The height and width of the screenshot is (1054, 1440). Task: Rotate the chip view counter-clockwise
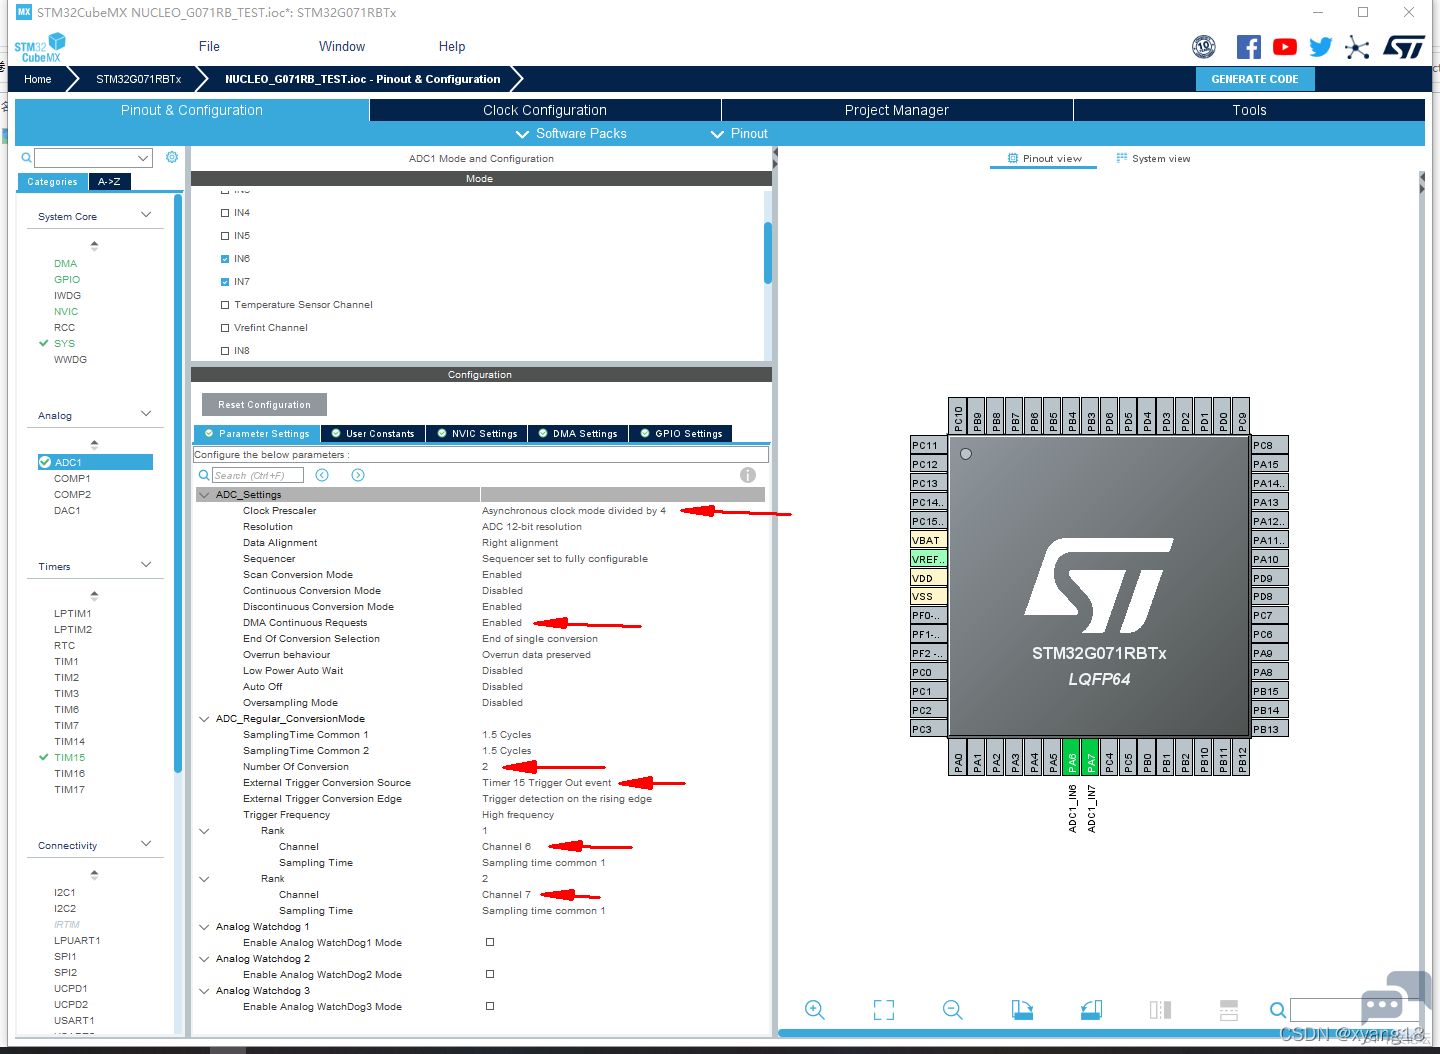pos(1091,1010)
